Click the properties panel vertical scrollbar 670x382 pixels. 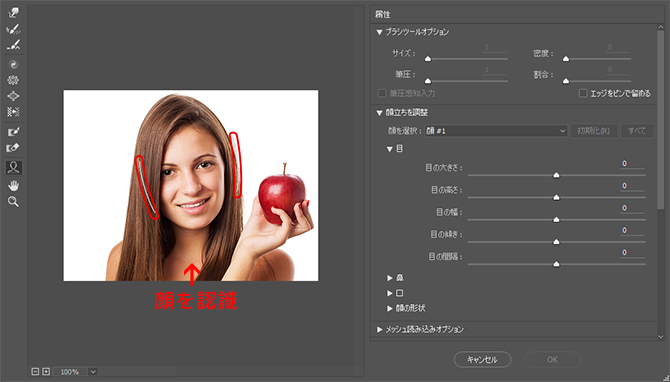click(661, 120)
